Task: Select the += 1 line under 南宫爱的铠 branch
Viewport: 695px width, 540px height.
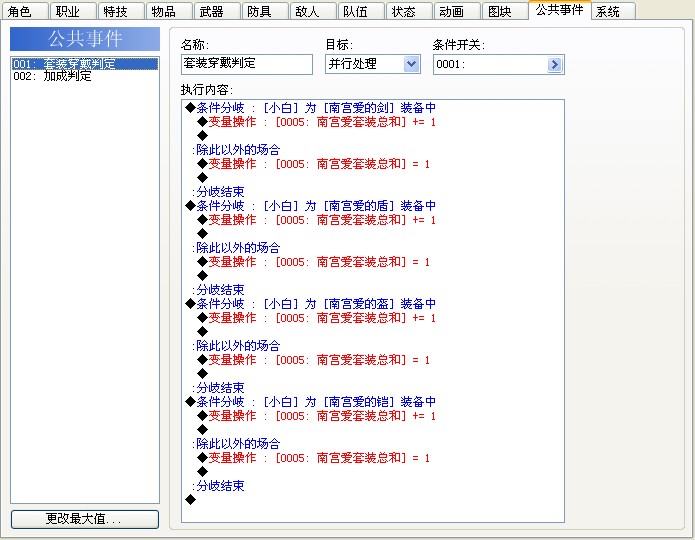Action: 316,416
